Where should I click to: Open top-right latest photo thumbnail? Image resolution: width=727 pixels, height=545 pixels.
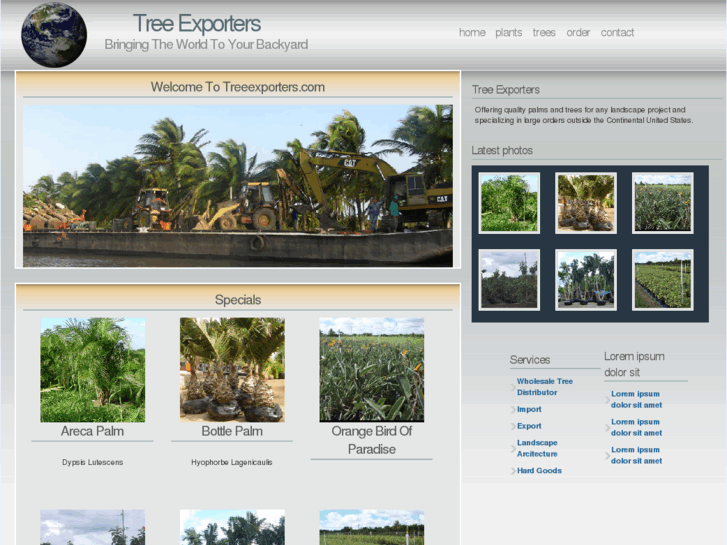662,203
